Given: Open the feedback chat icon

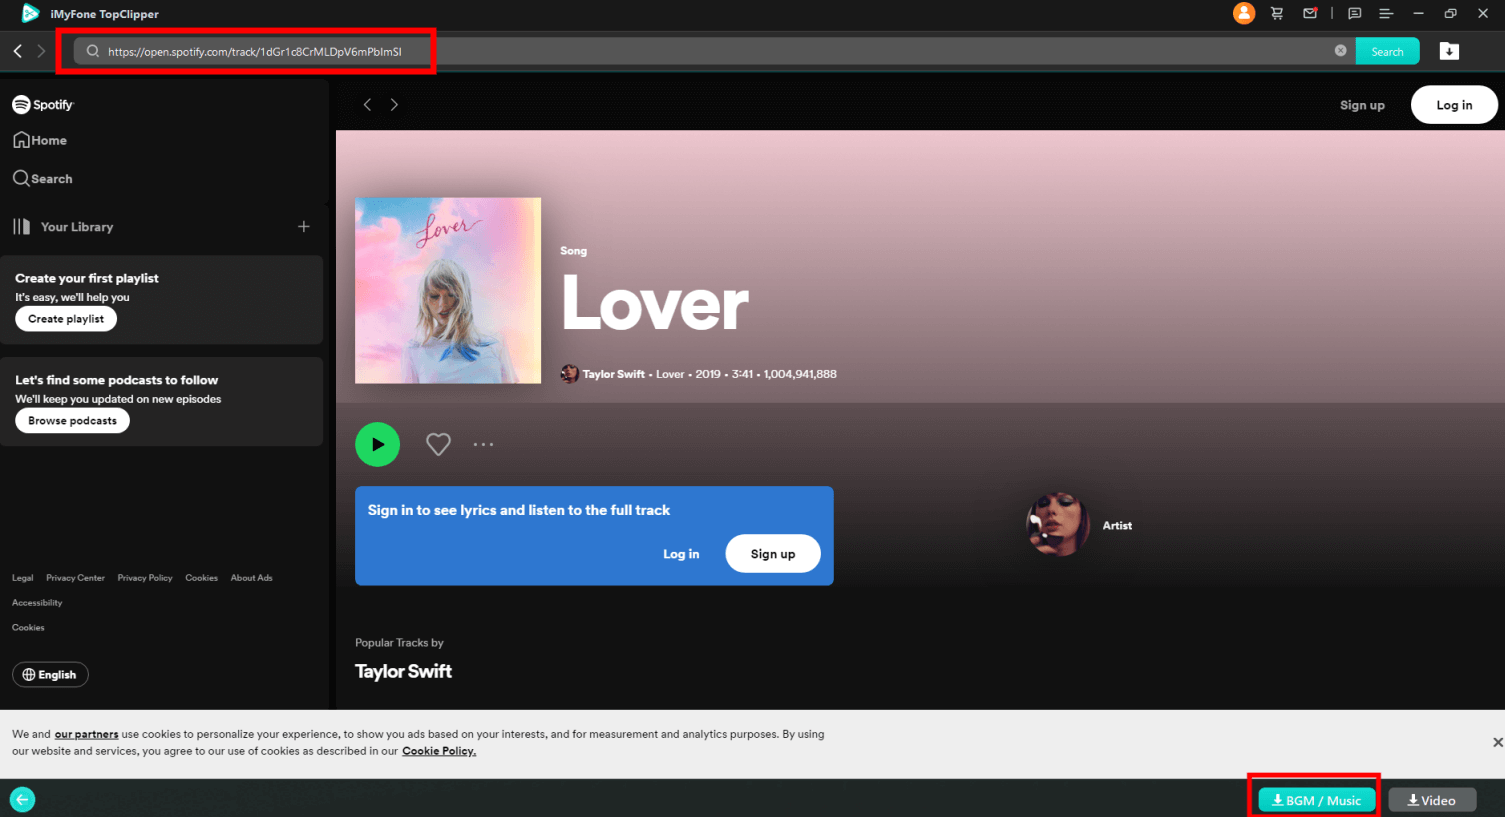Looking at the screenshot, I should (x=1354, y=13).
